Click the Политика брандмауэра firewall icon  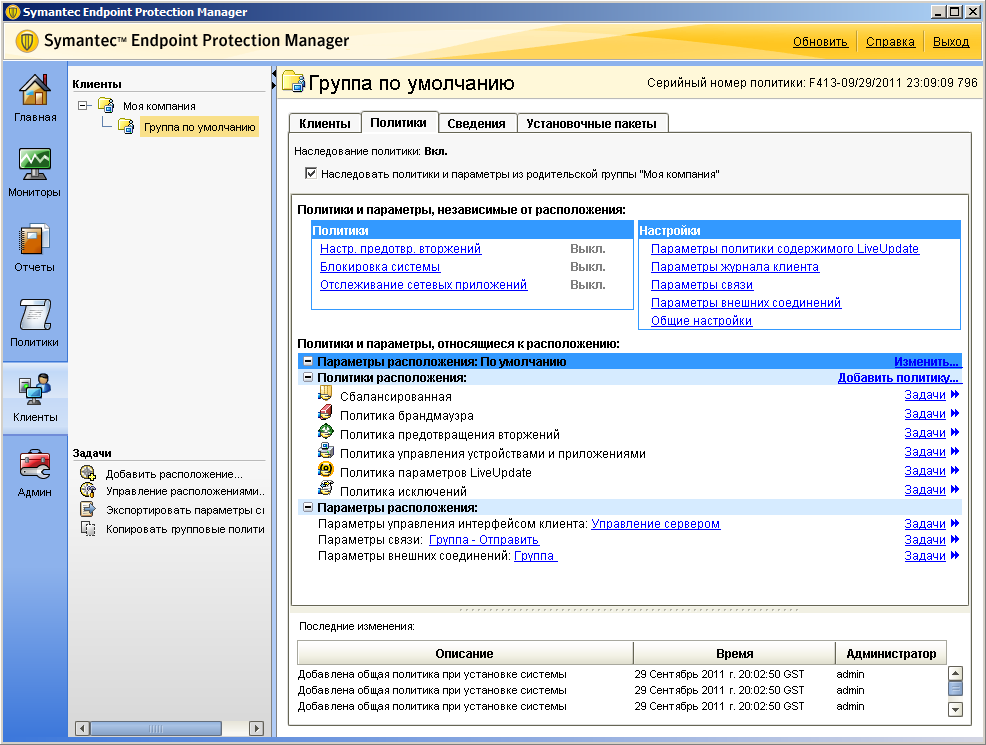(x=325, y=414)
